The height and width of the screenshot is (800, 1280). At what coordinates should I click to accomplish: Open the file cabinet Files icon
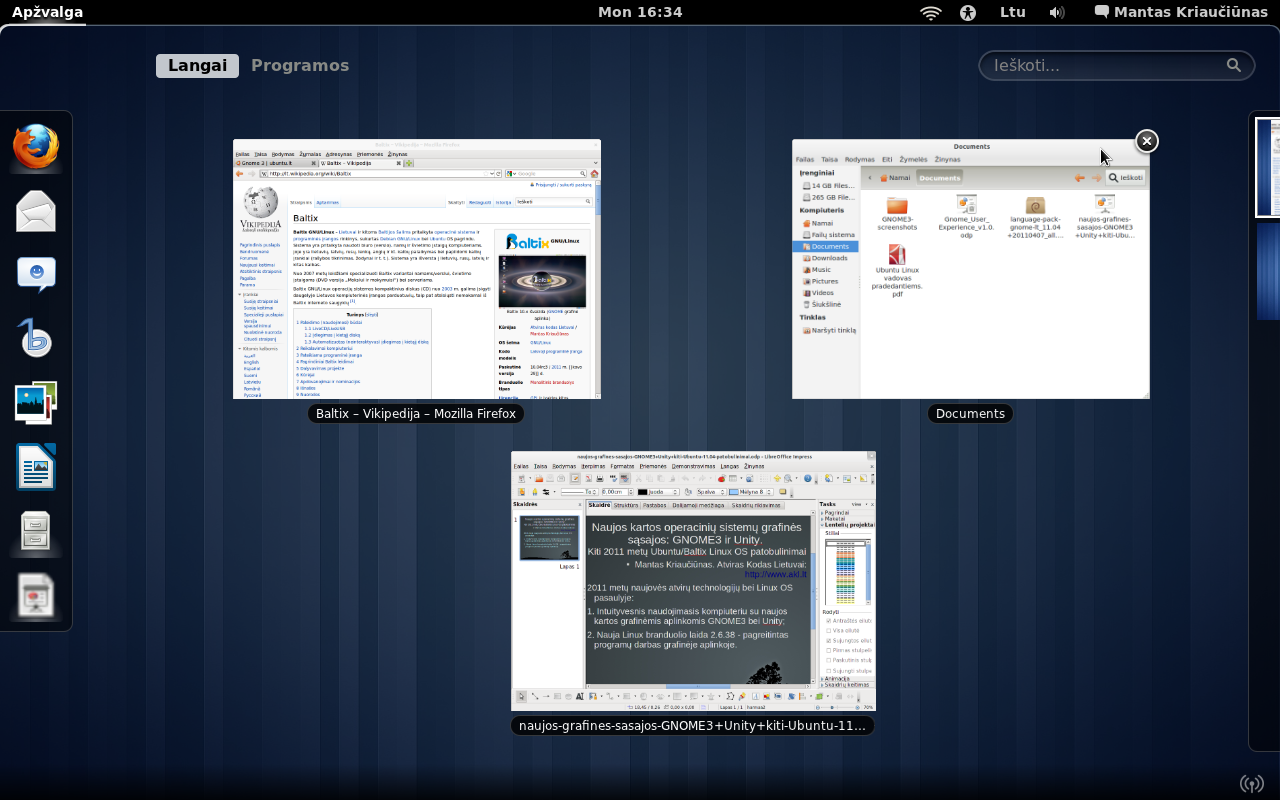(36, 531)
